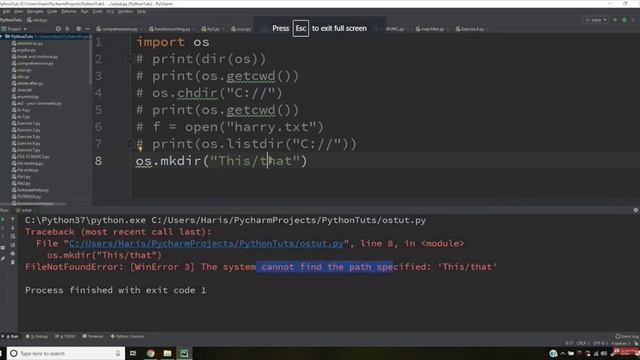Open the Navigate menu

(x=35, y=11)
